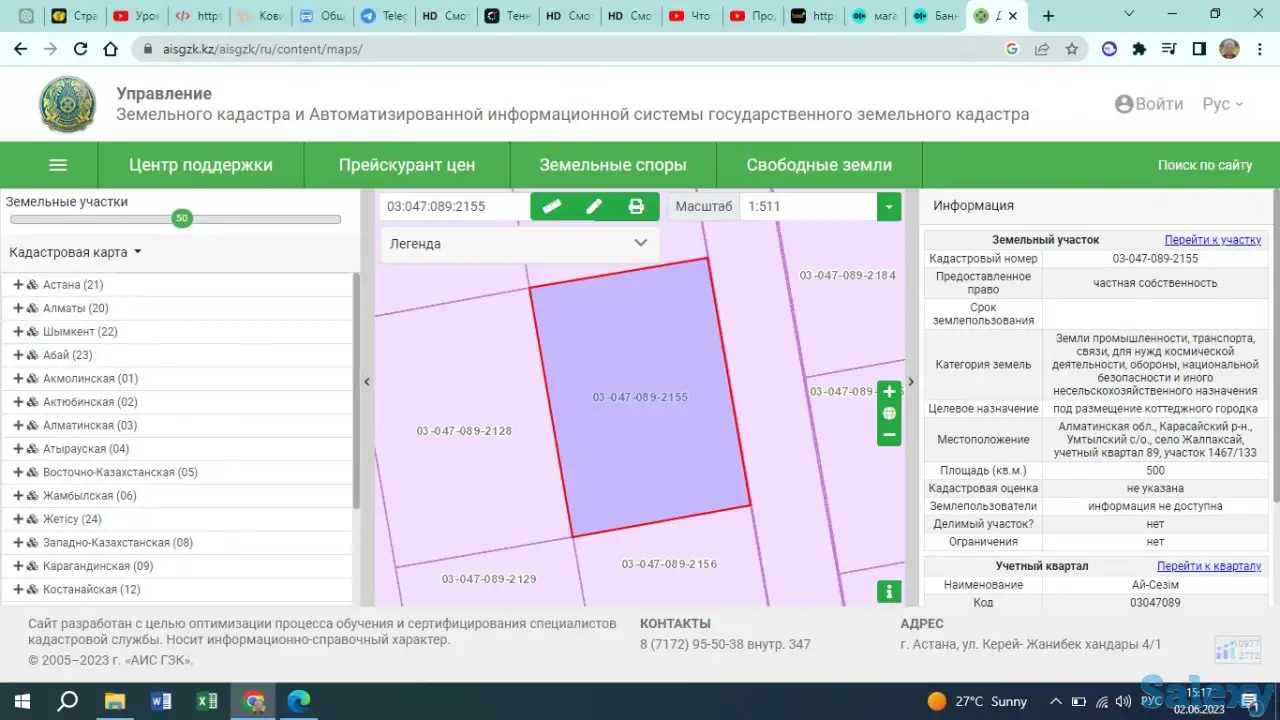
Task: Click the globe full extent icon
Action: click(889, 413)
